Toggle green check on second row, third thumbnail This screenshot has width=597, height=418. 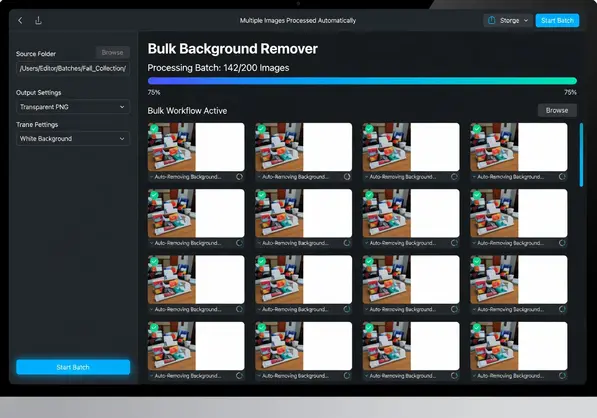click(x=369, y=195)
